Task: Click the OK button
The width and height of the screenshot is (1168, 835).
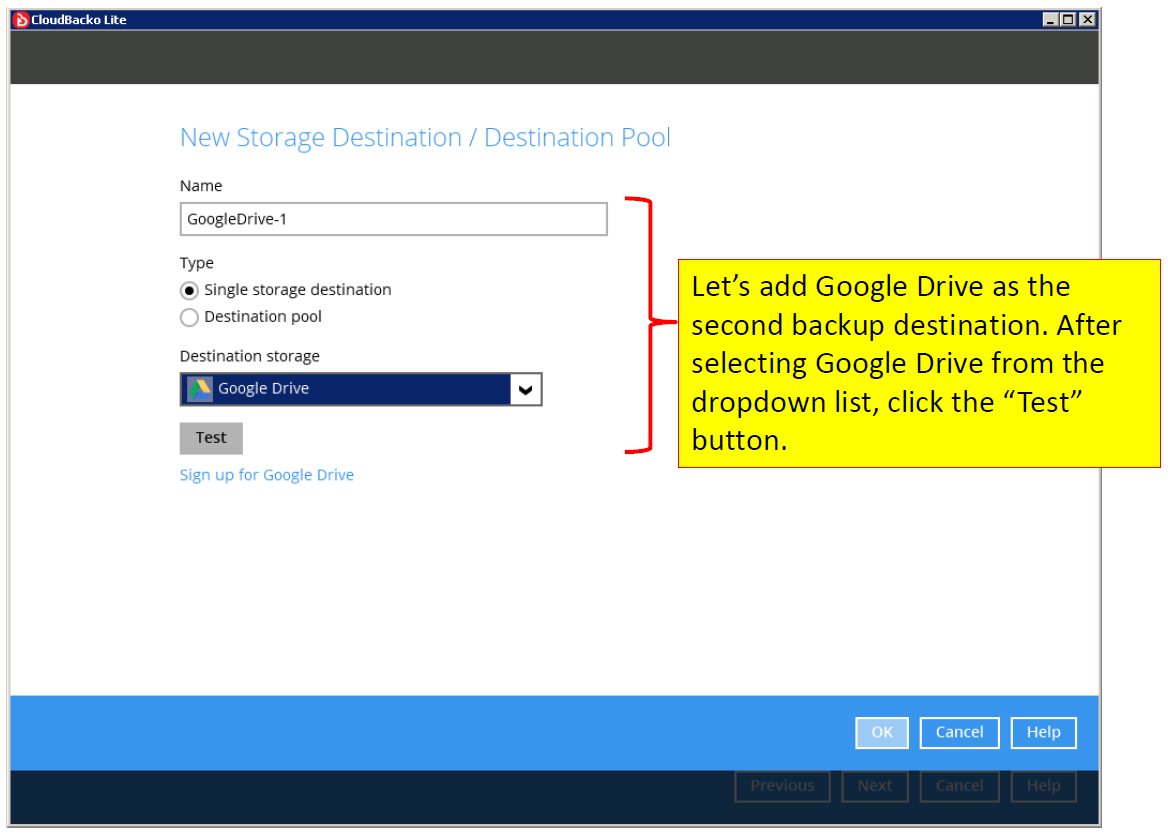Action: (x=882, y=732)
